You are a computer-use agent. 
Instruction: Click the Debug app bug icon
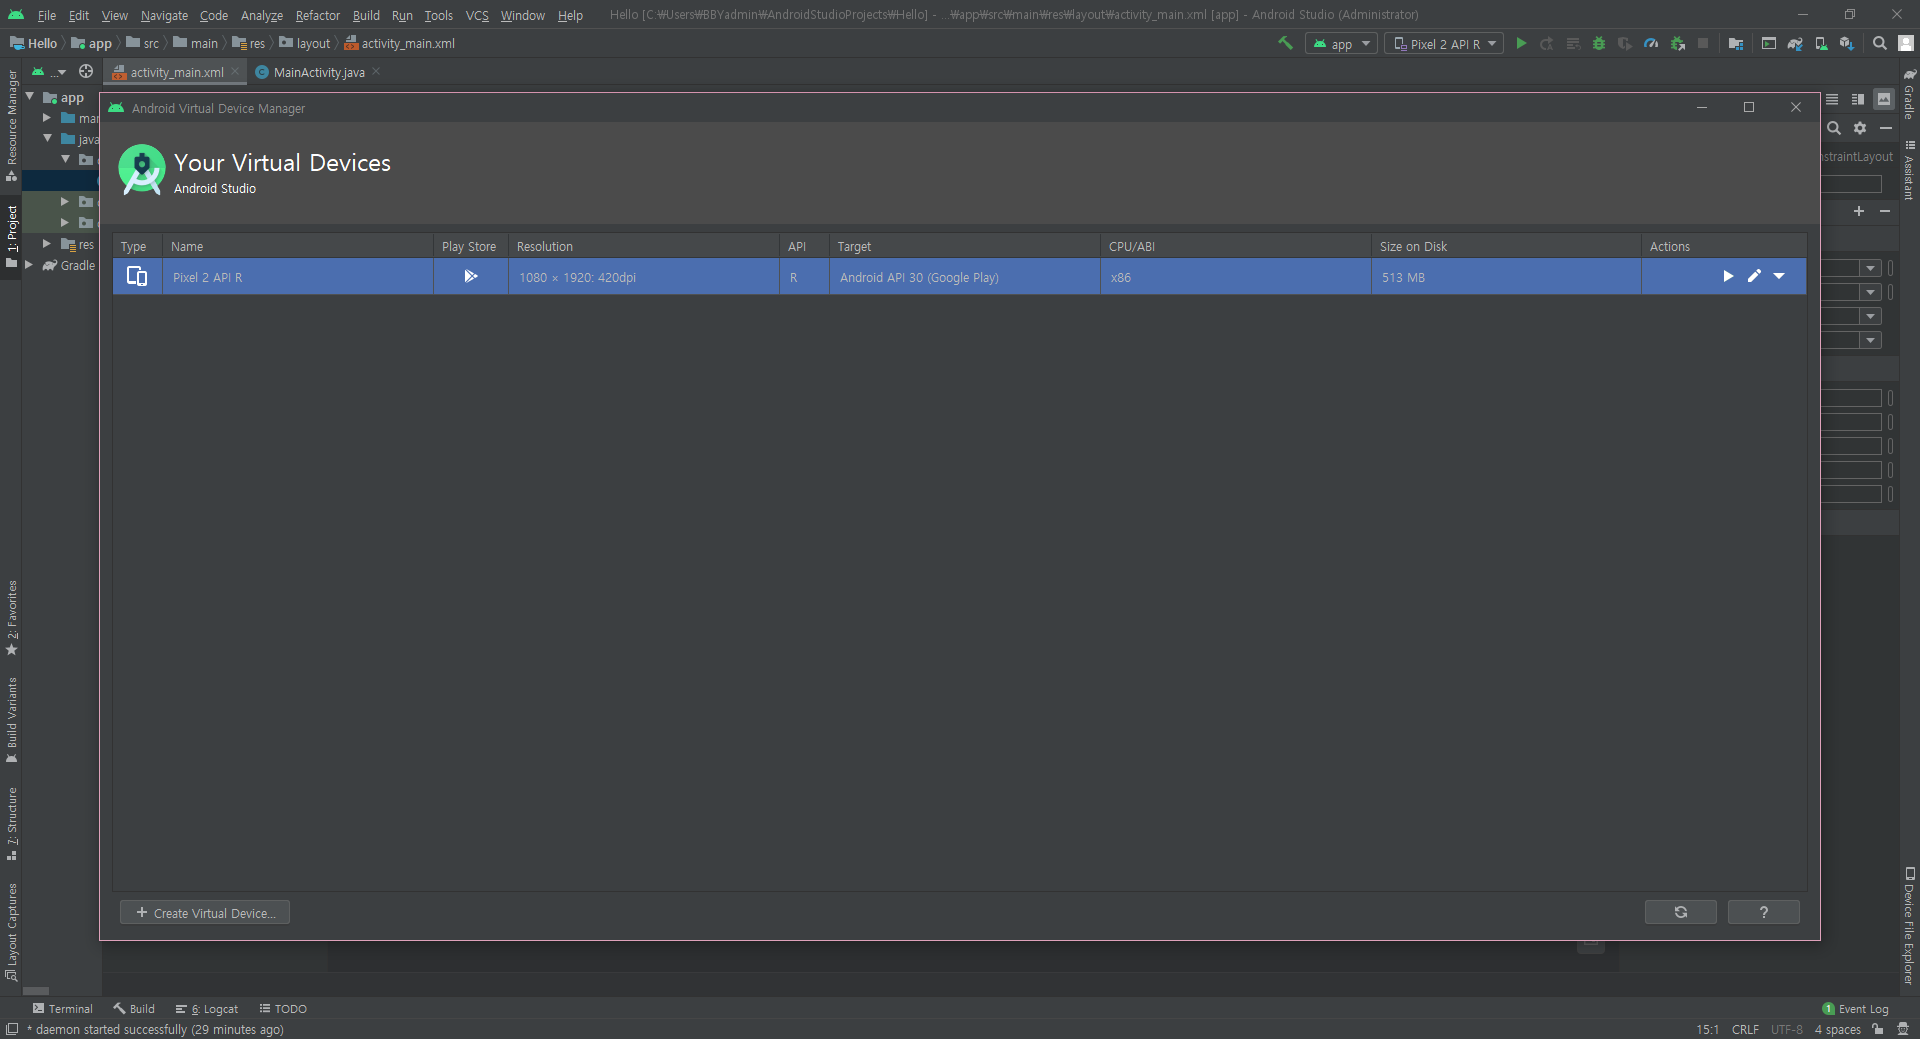[x=1599, y=43]
